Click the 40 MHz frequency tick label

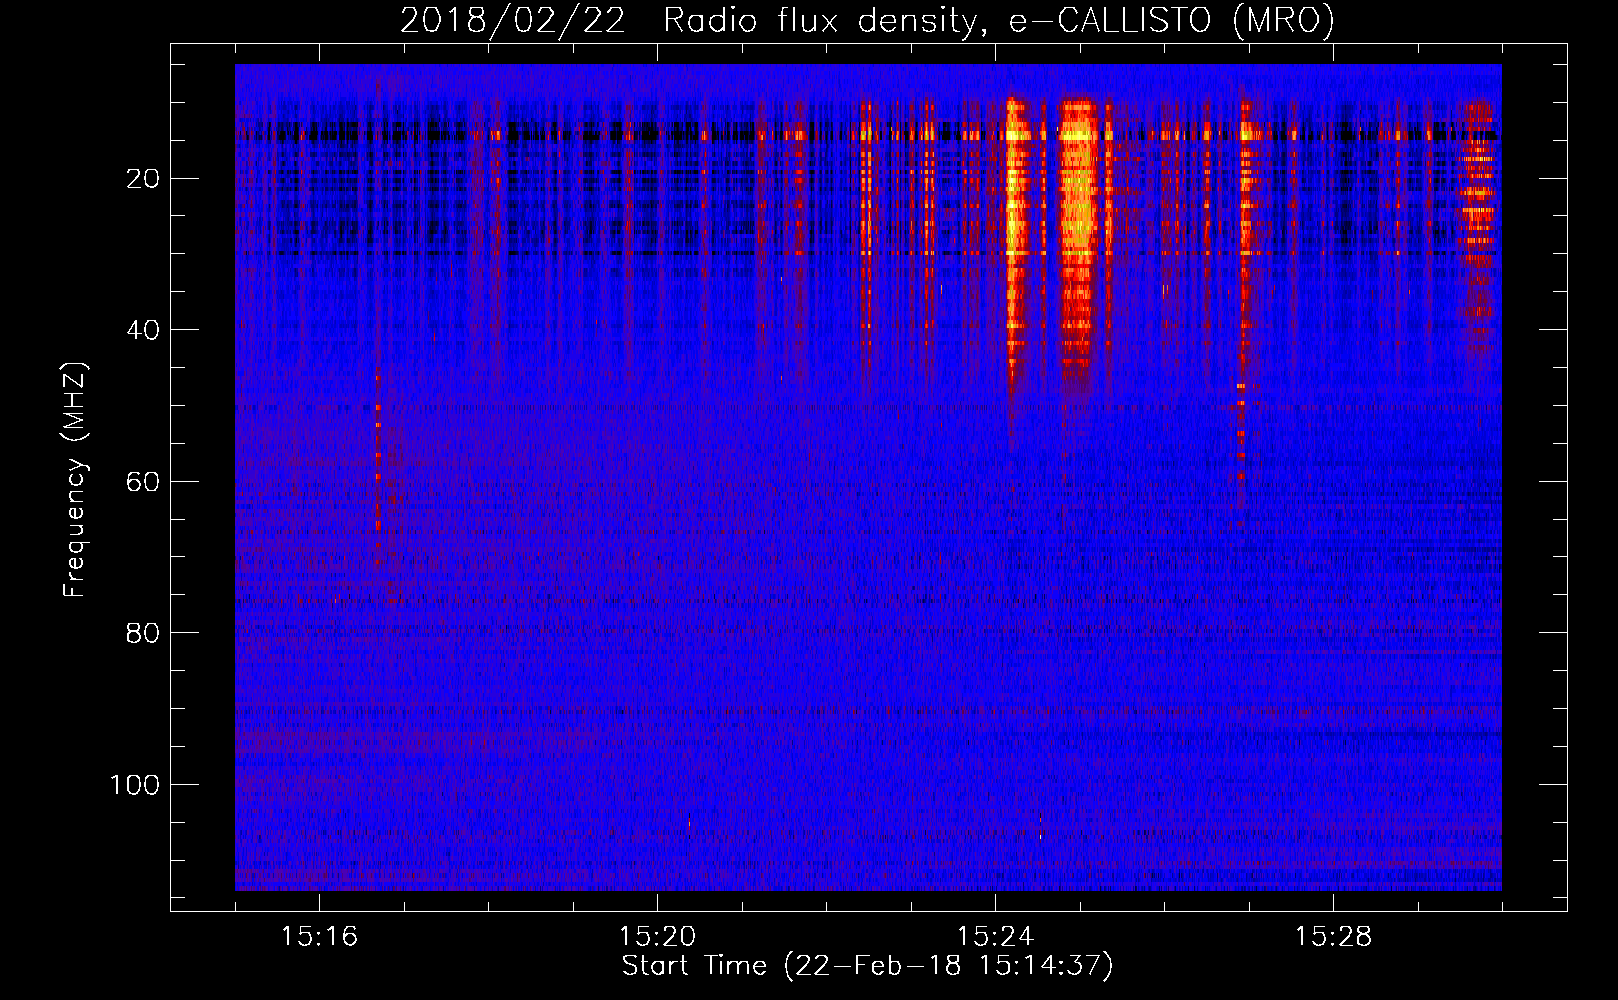coord(143,330)
